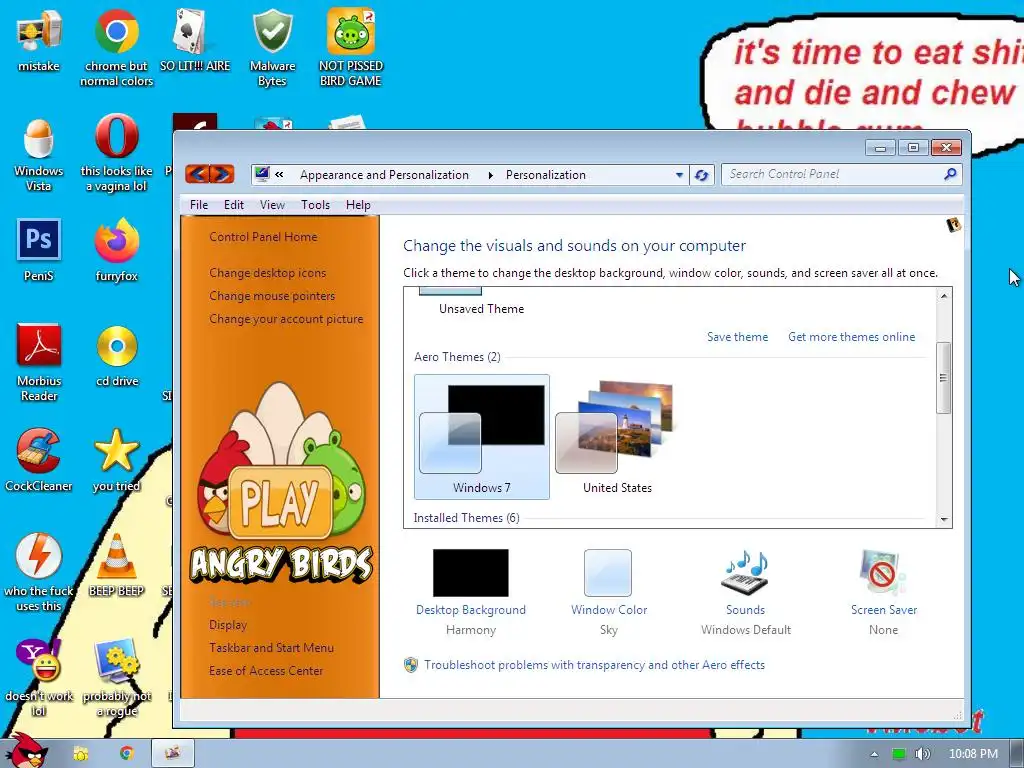Click the 'BEEP BEEP' traffic cone icon
1024x768 pixels.
coord(116,566)
